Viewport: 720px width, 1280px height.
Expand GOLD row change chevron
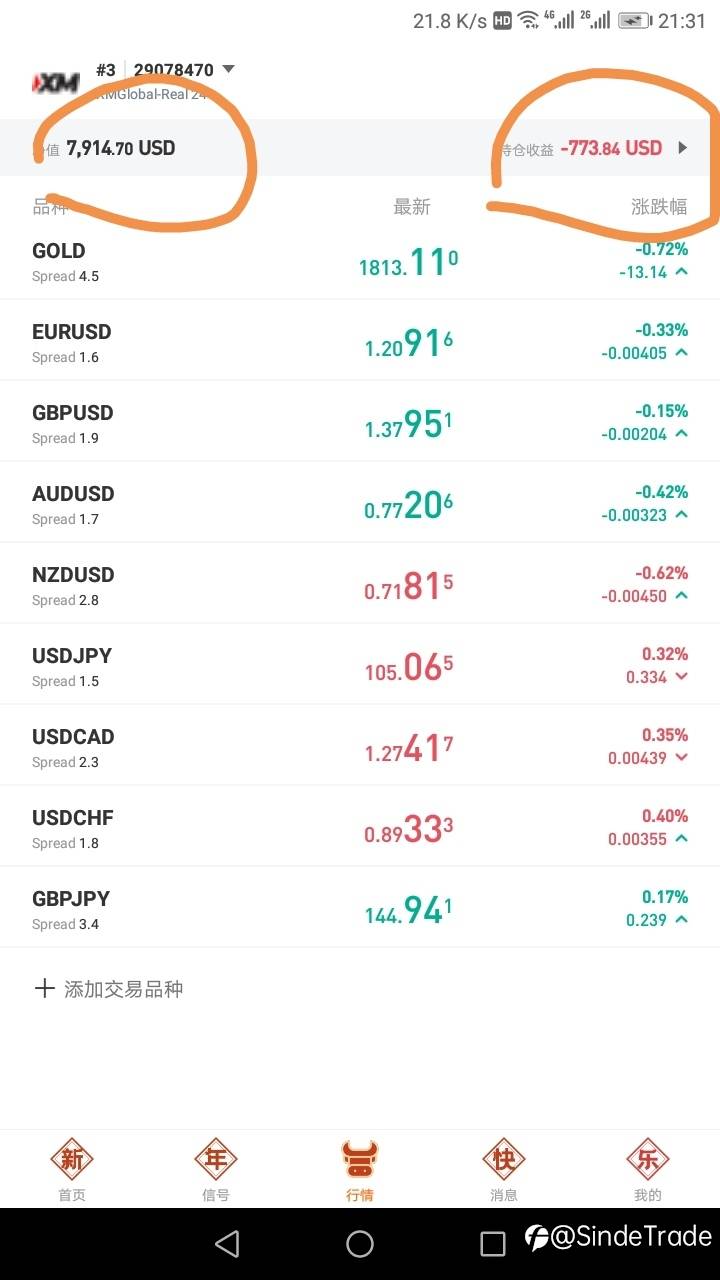[682, 272]
